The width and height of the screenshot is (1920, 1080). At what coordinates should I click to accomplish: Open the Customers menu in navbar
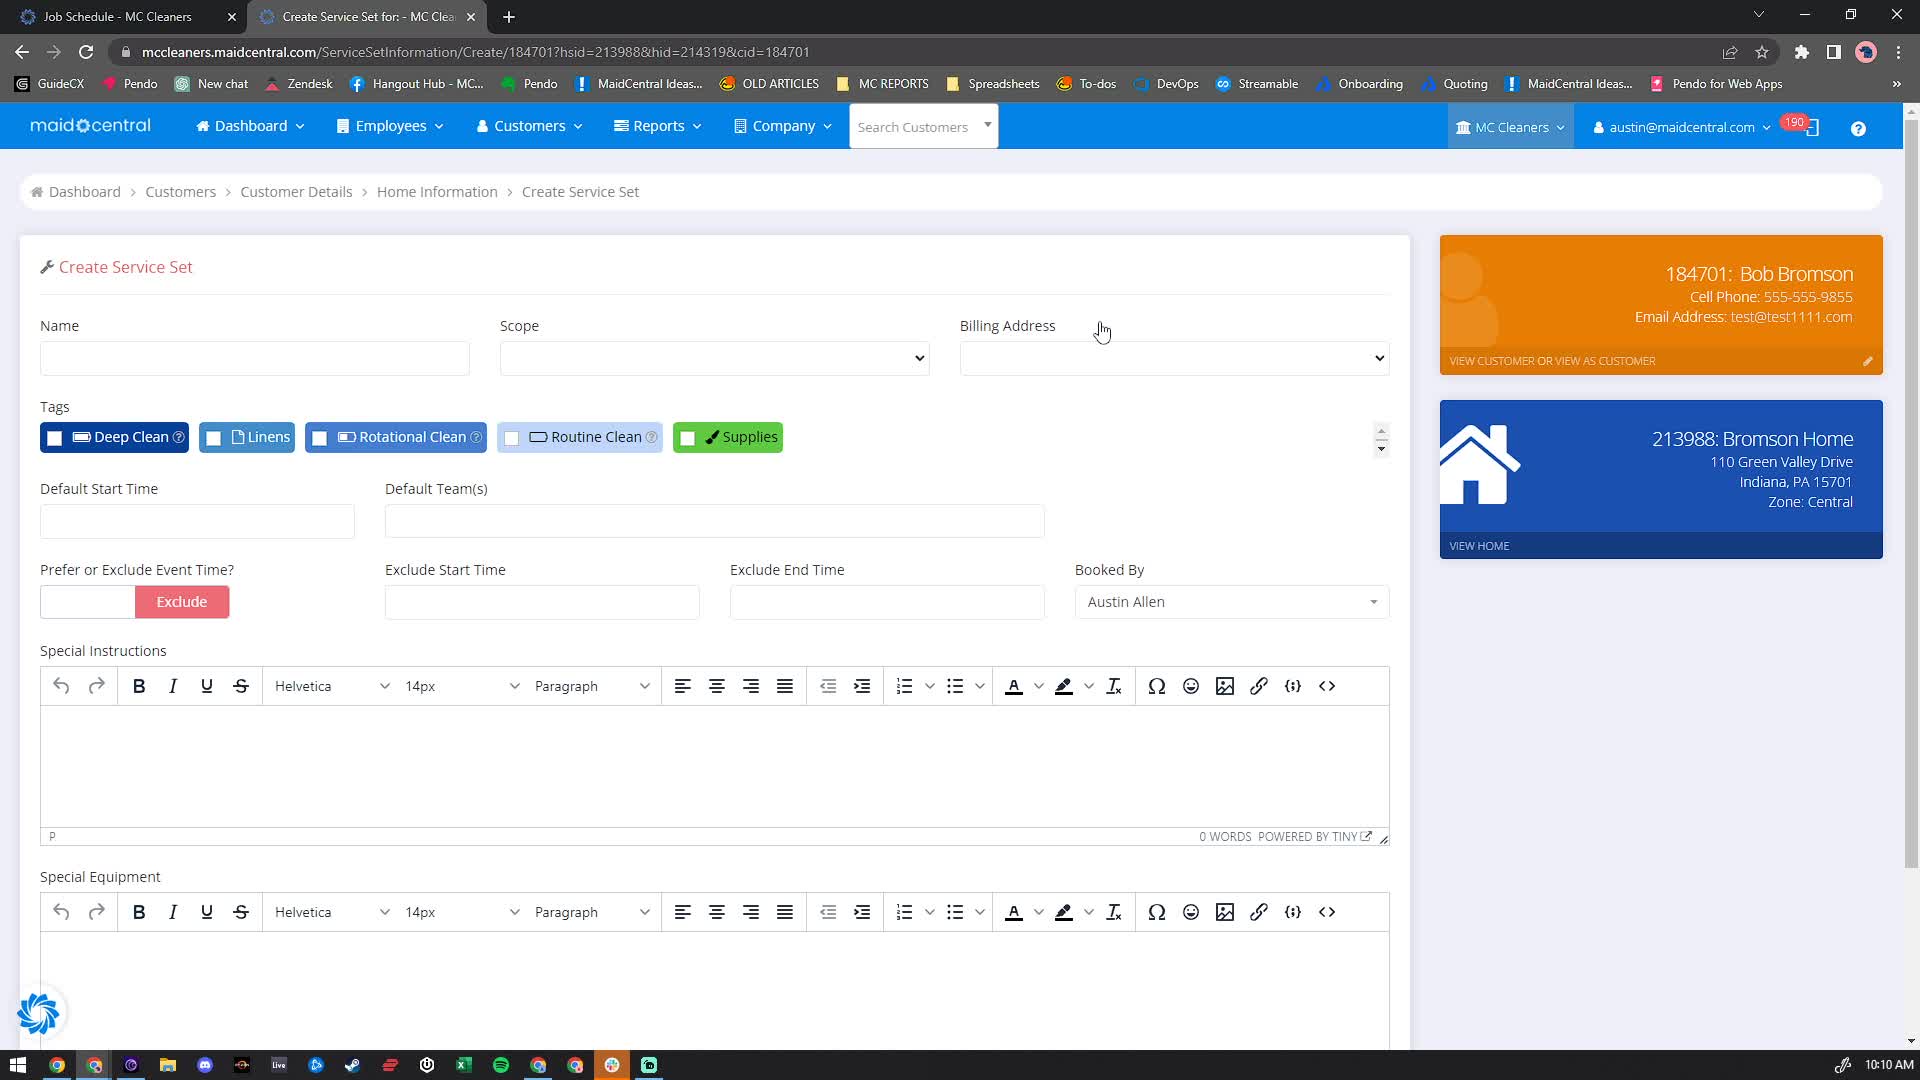pos(529,126)
